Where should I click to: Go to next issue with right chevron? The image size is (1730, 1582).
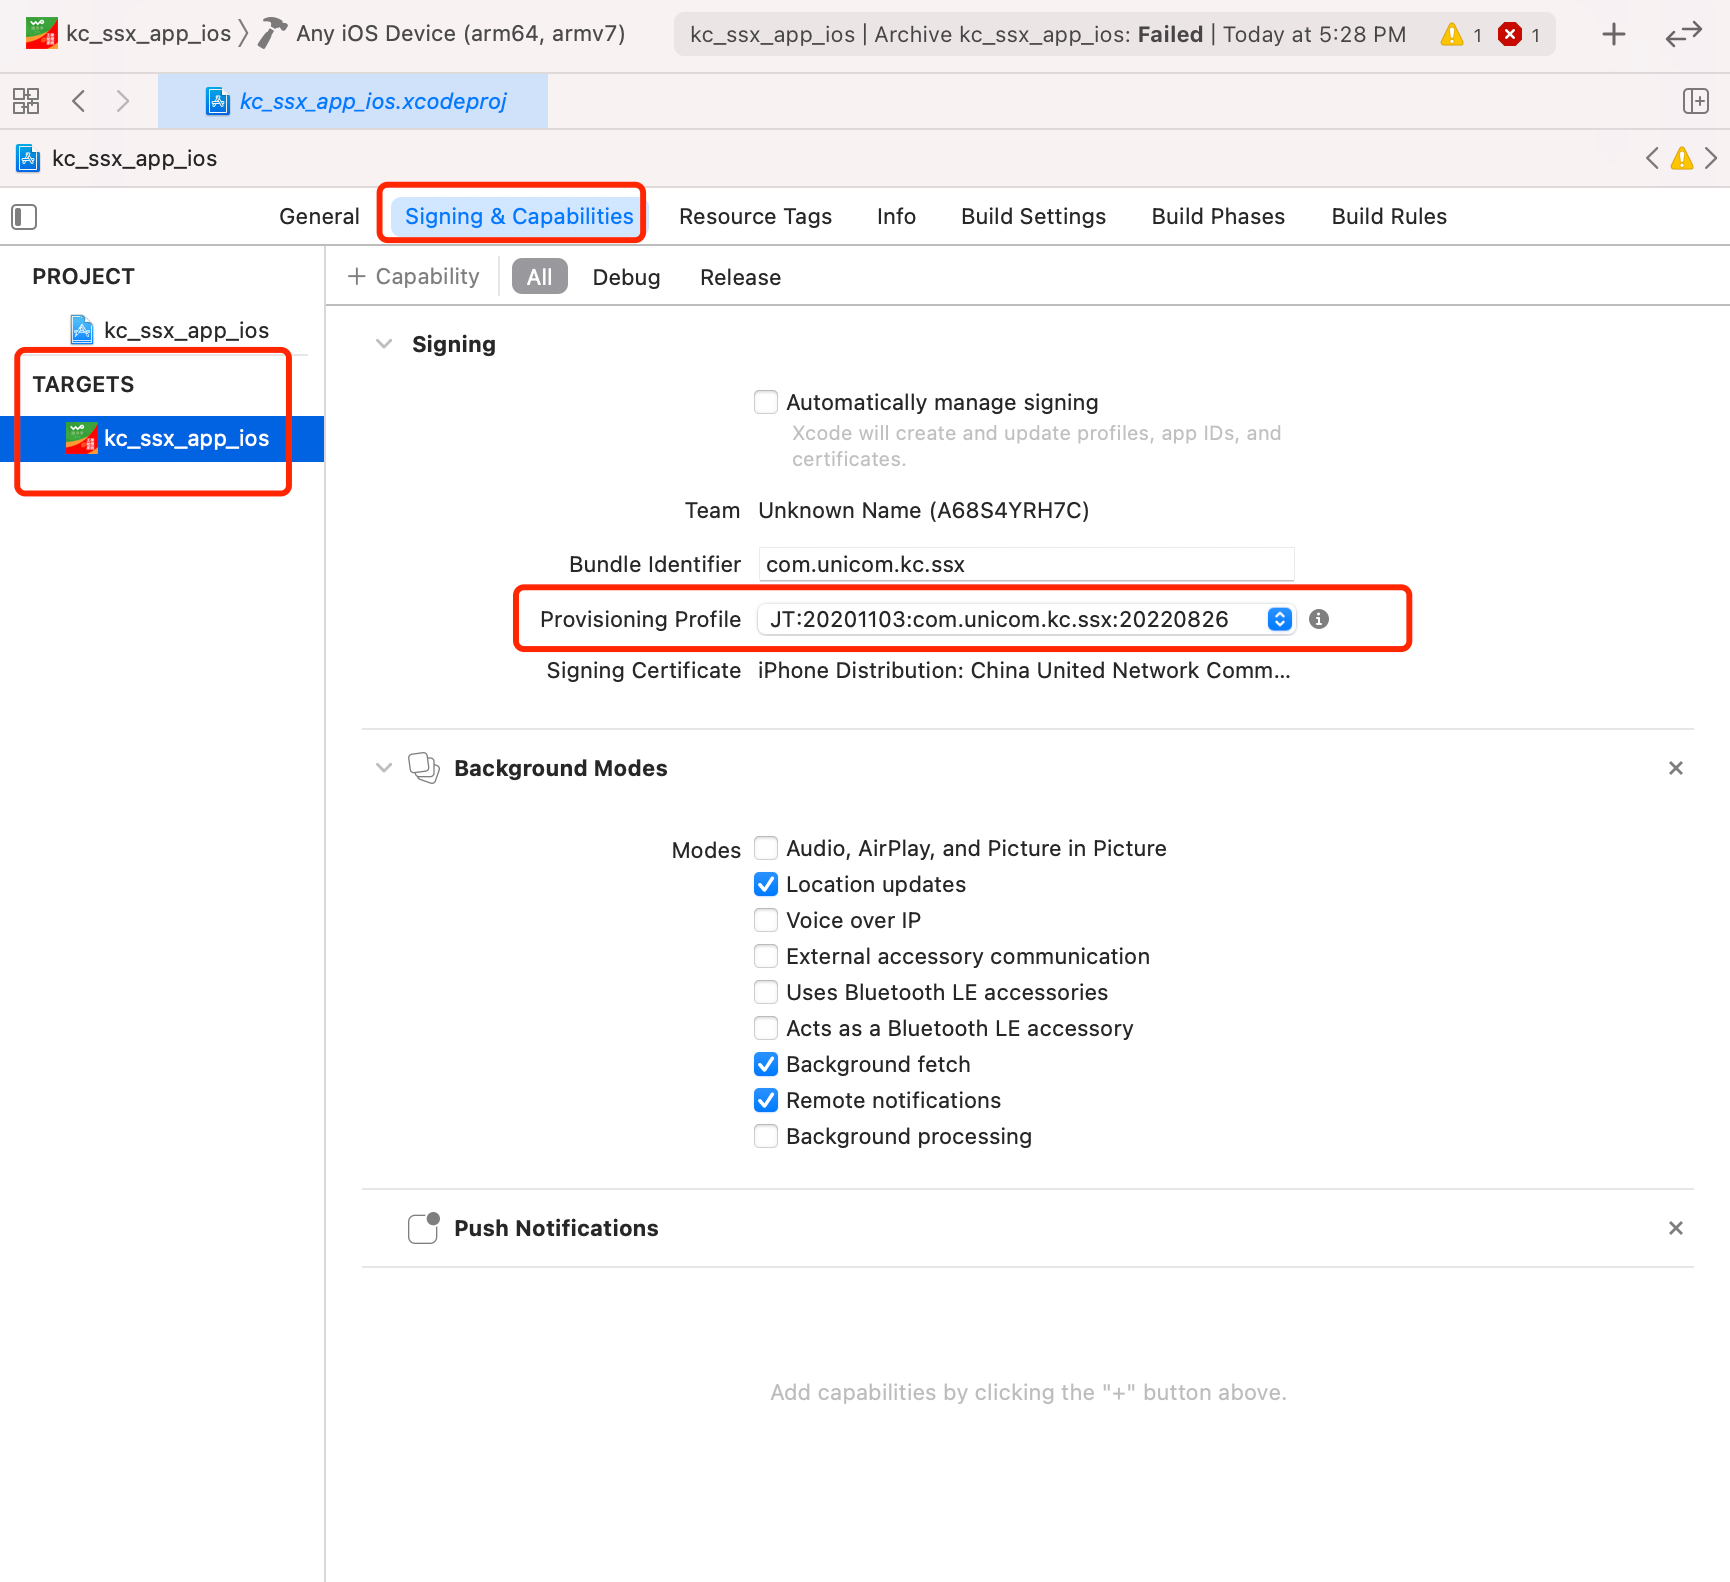click(x=1711, y=158)
